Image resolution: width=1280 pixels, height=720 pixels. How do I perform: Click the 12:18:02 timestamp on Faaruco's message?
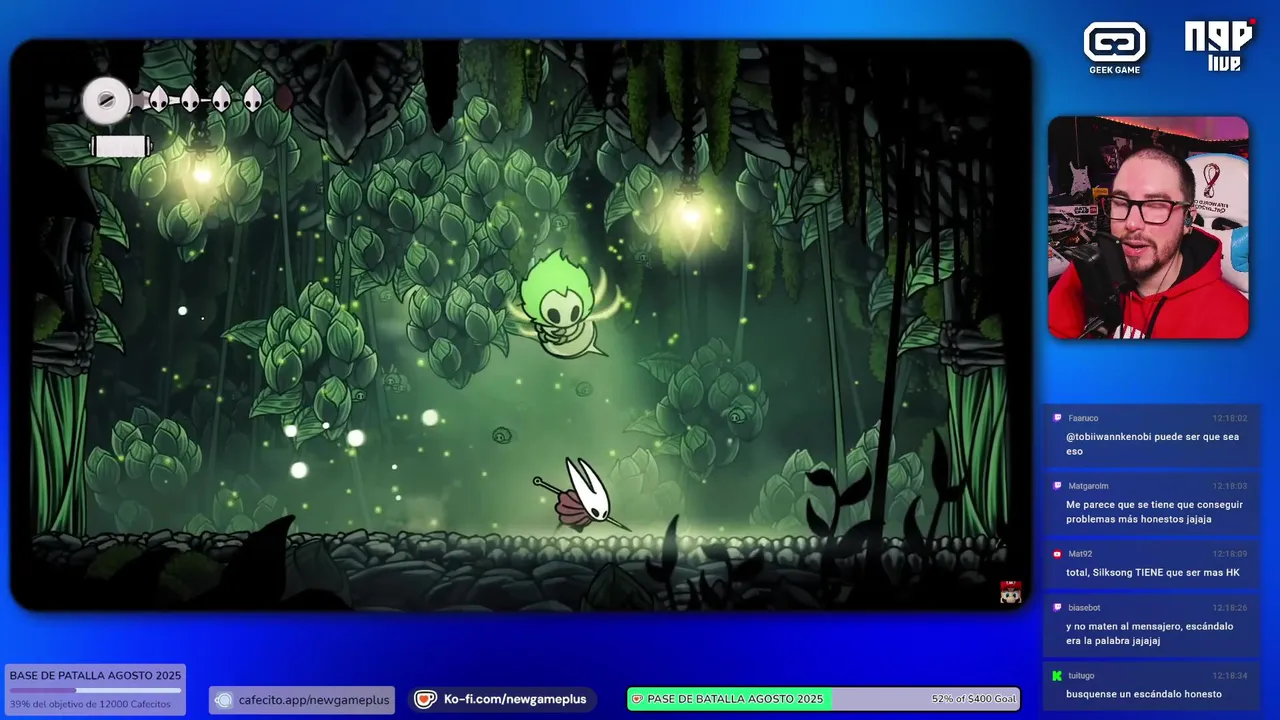[x=1229, y=418]
